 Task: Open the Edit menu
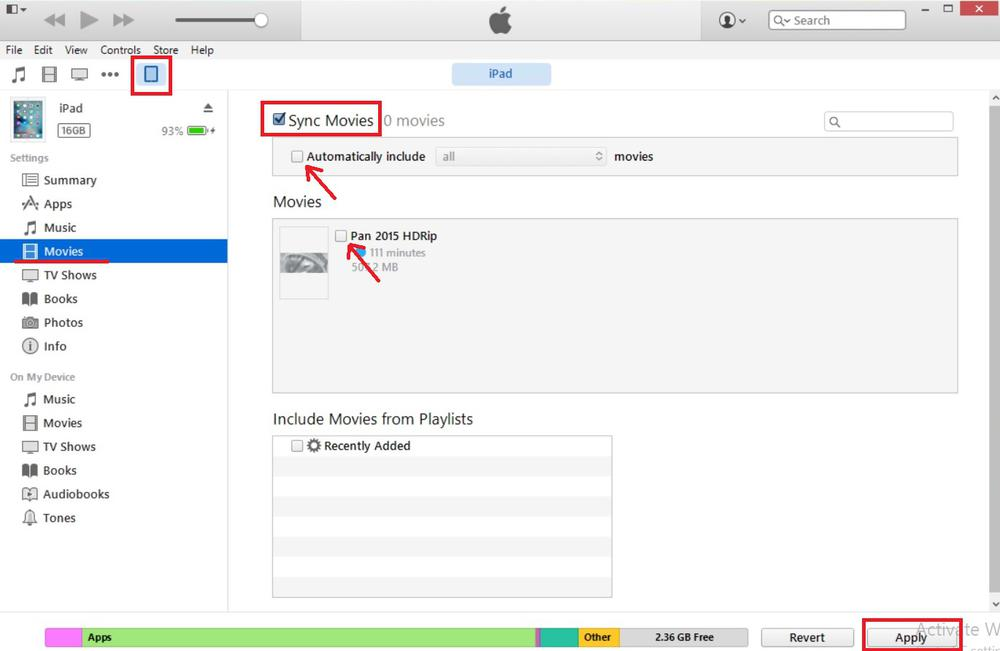tap(43, 50)
